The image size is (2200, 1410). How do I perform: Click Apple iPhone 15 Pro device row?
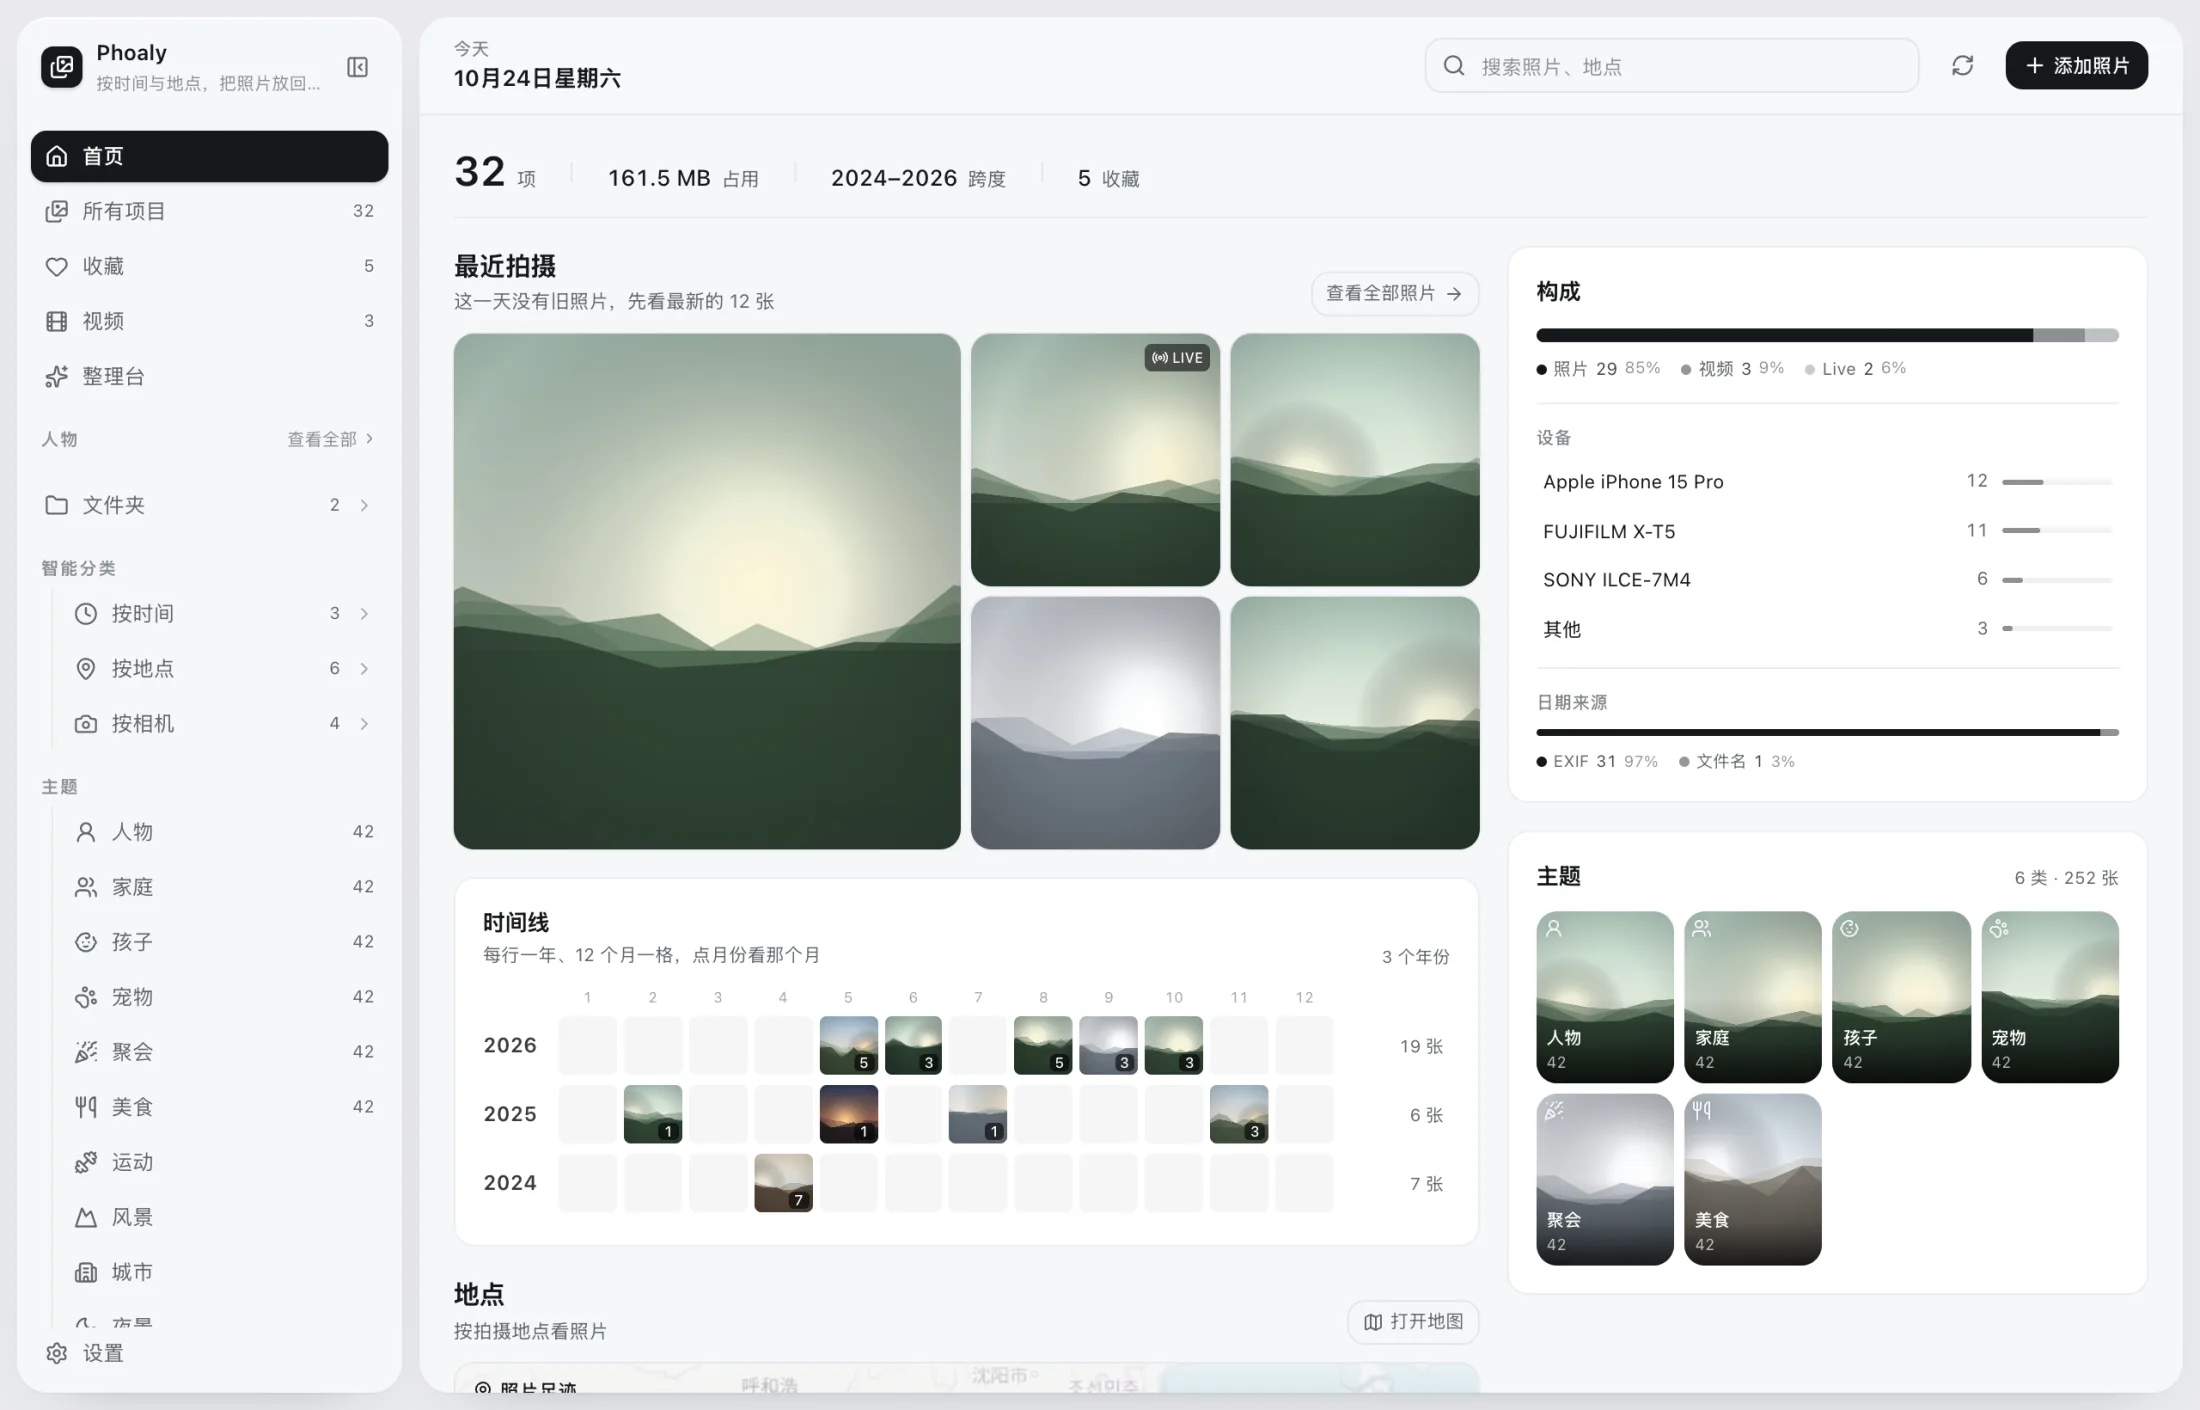(x=1827, y=482)
